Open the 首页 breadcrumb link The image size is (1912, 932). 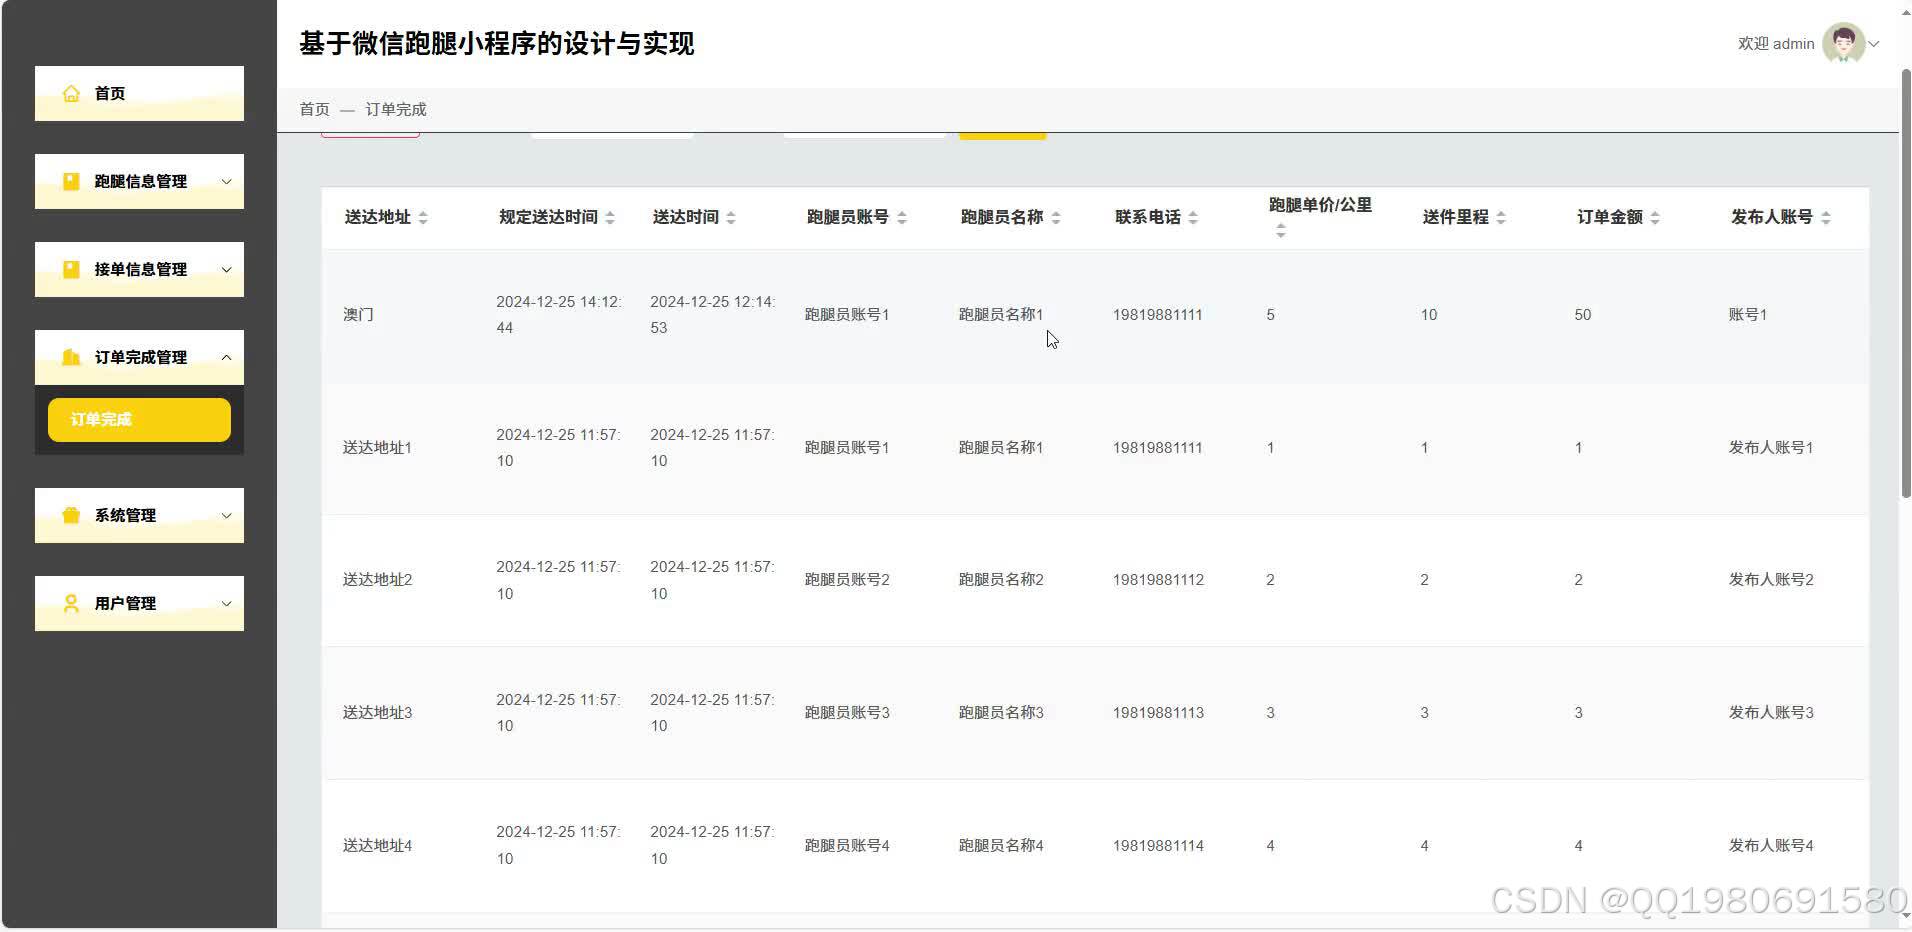click(x=313, y=109)
